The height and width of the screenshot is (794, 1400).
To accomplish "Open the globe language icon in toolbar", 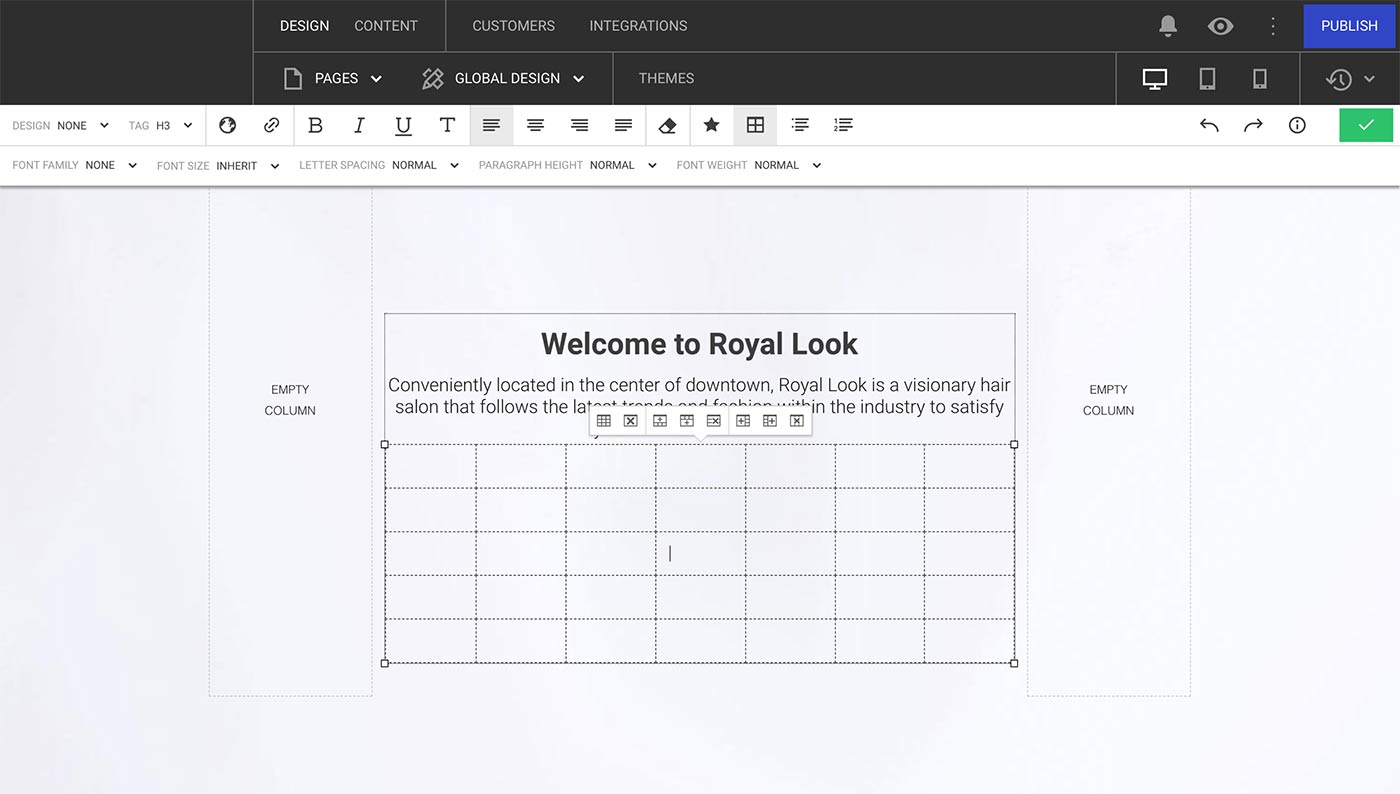I will point(228,125).
